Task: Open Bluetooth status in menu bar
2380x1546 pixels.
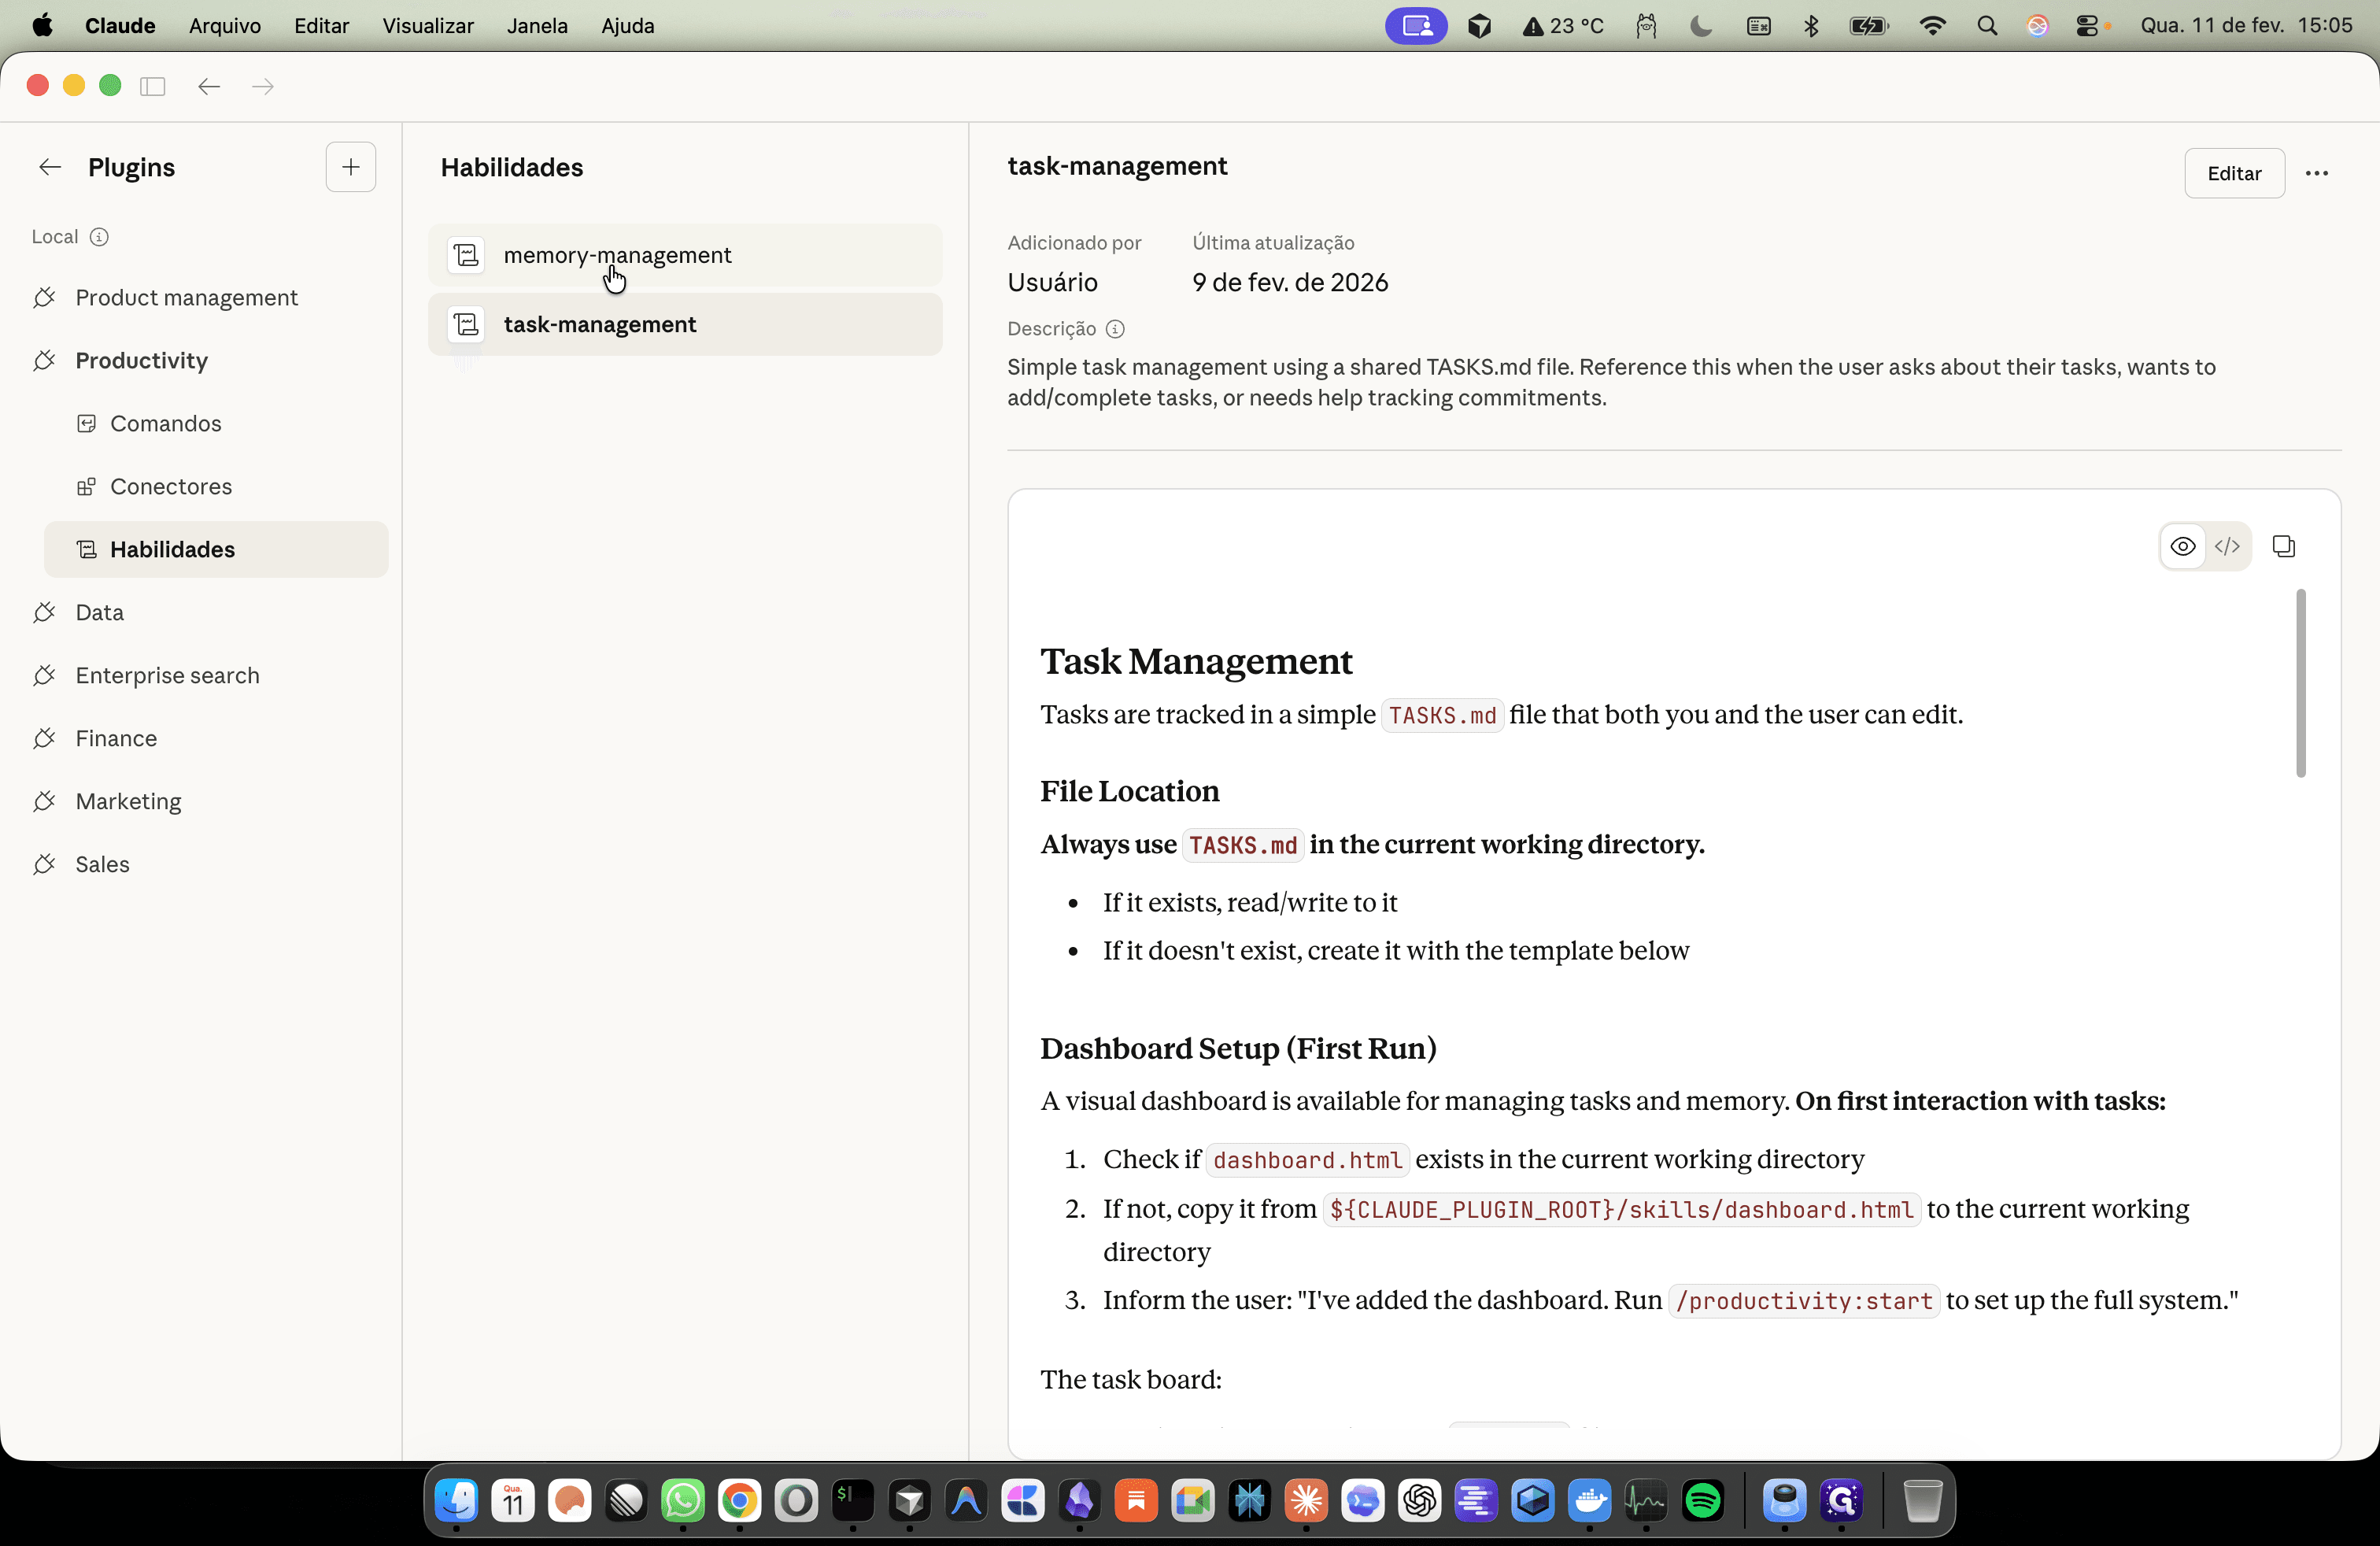Action: coord(1811,25)
